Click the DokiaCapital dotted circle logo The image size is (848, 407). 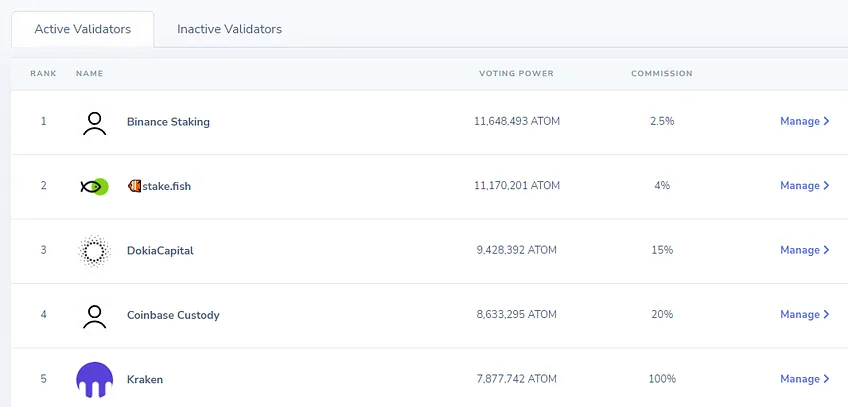[95, 251]
